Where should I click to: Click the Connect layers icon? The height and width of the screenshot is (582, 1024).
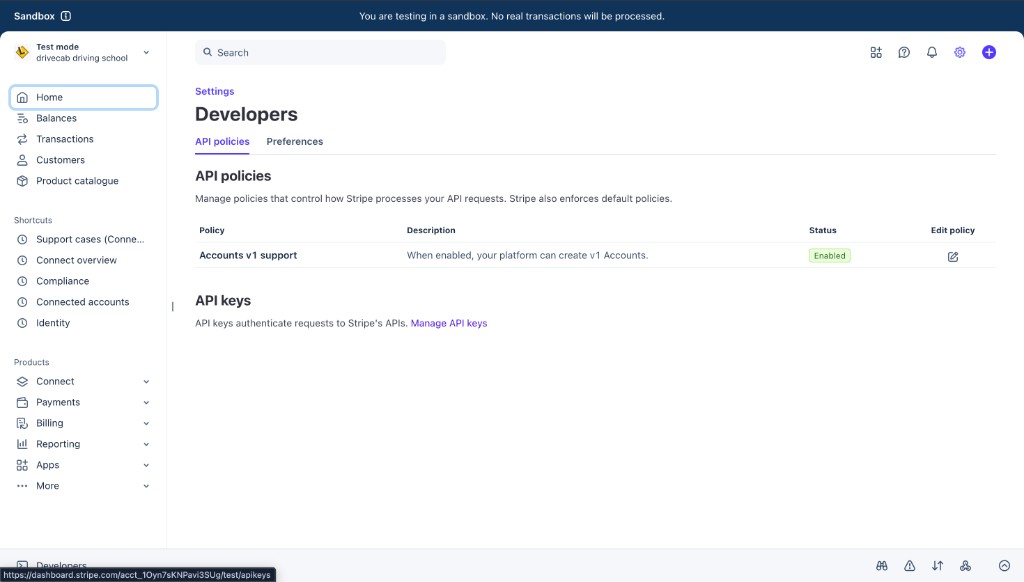(x=22, y=381)
